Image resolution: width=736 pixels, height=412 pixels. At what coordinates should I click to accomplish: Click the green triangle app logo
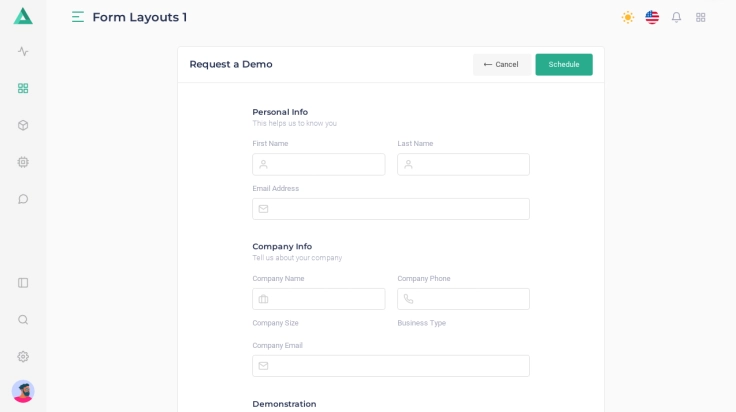(23, 16)
